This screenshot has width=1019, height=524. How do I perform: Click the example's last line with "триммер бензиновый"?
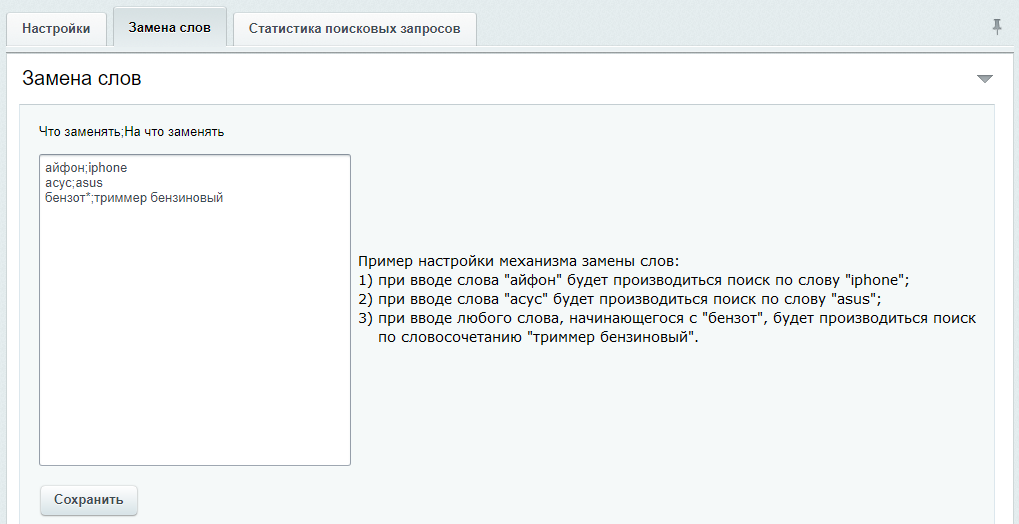(x=537, y=338)
